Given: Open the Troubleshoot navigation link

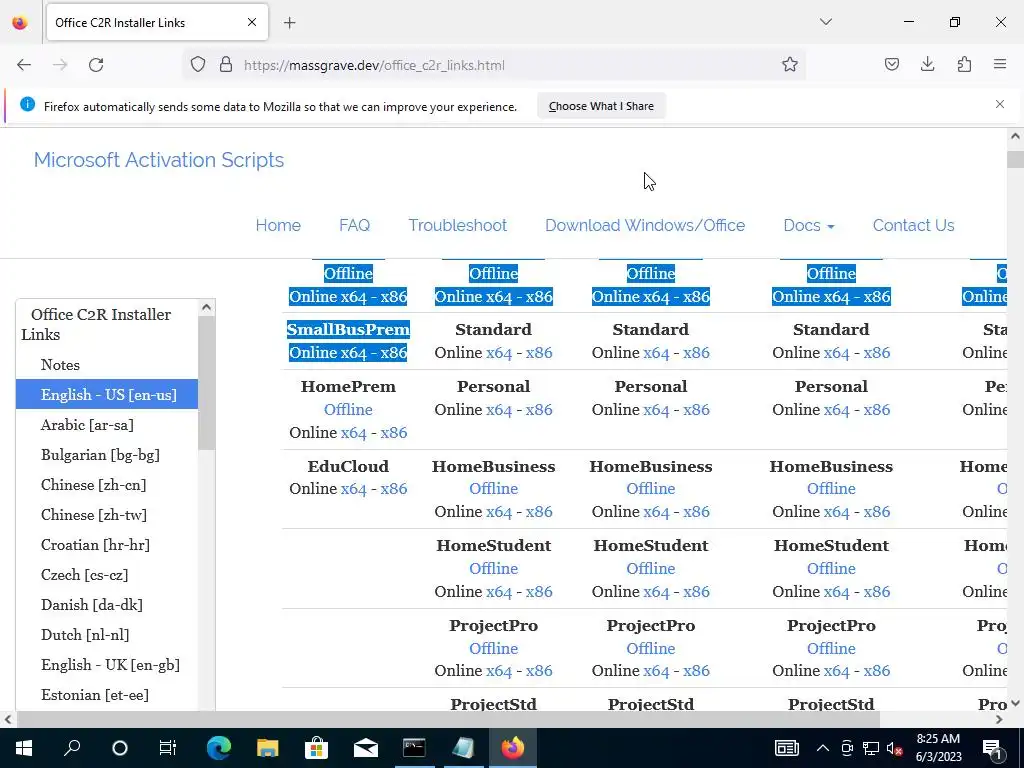Looking at the screenshot, I should [x=458, y=225].
